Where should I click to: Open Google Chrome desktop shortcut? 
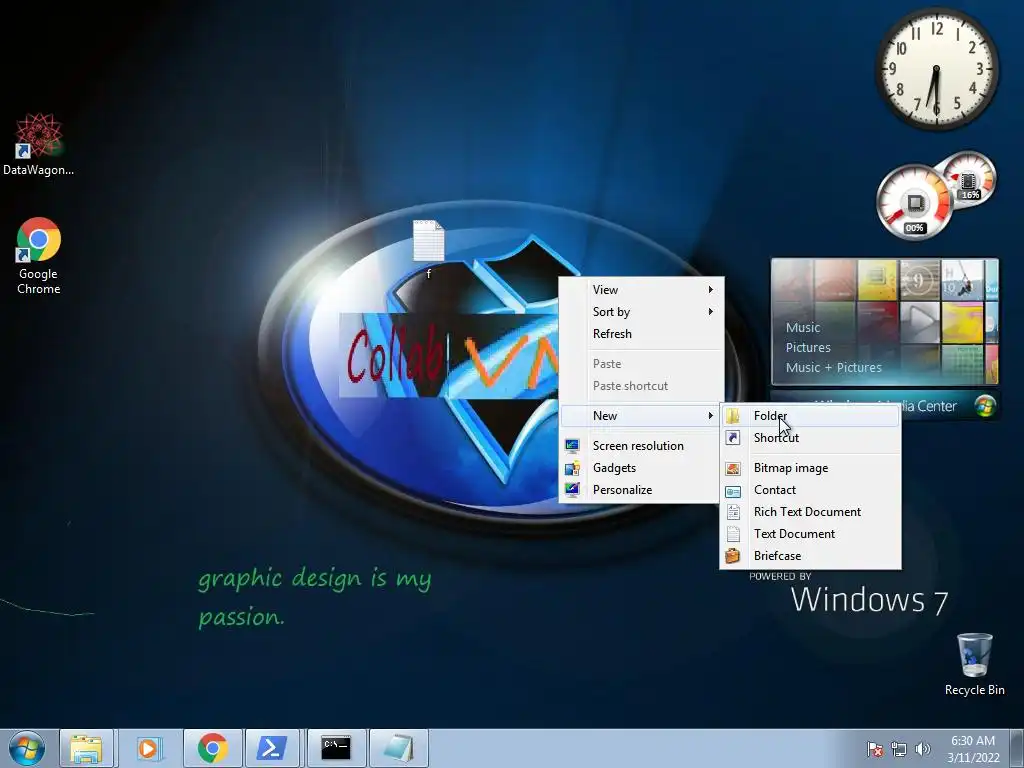[39, 255]
